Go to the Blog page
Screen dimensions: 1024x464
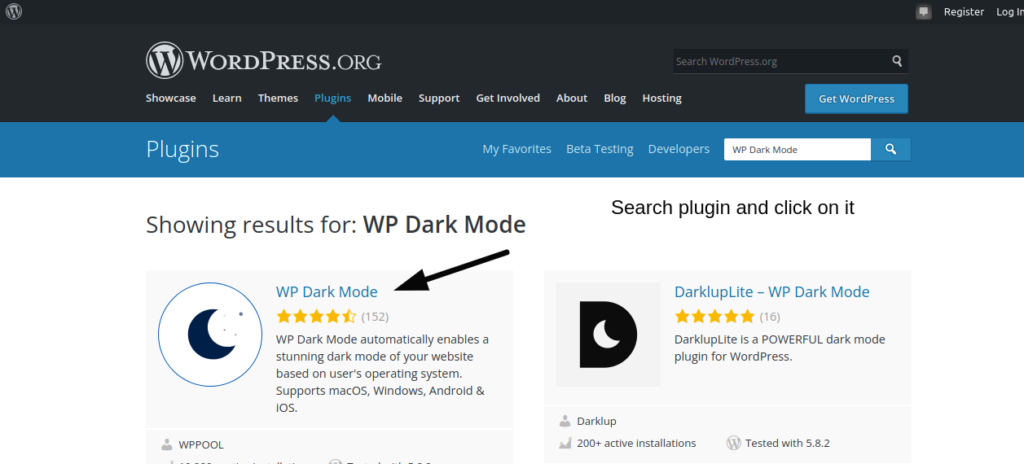(615, 98)
